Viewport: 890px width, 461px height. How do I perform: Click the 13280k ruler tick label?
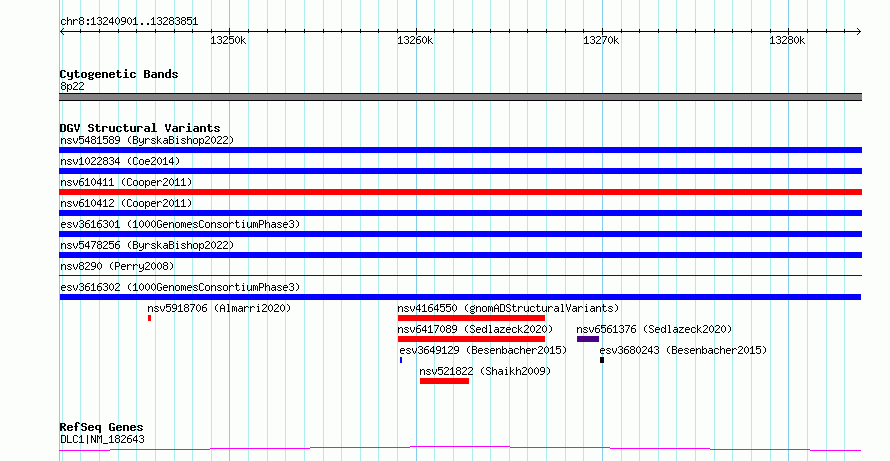[787, 40]
